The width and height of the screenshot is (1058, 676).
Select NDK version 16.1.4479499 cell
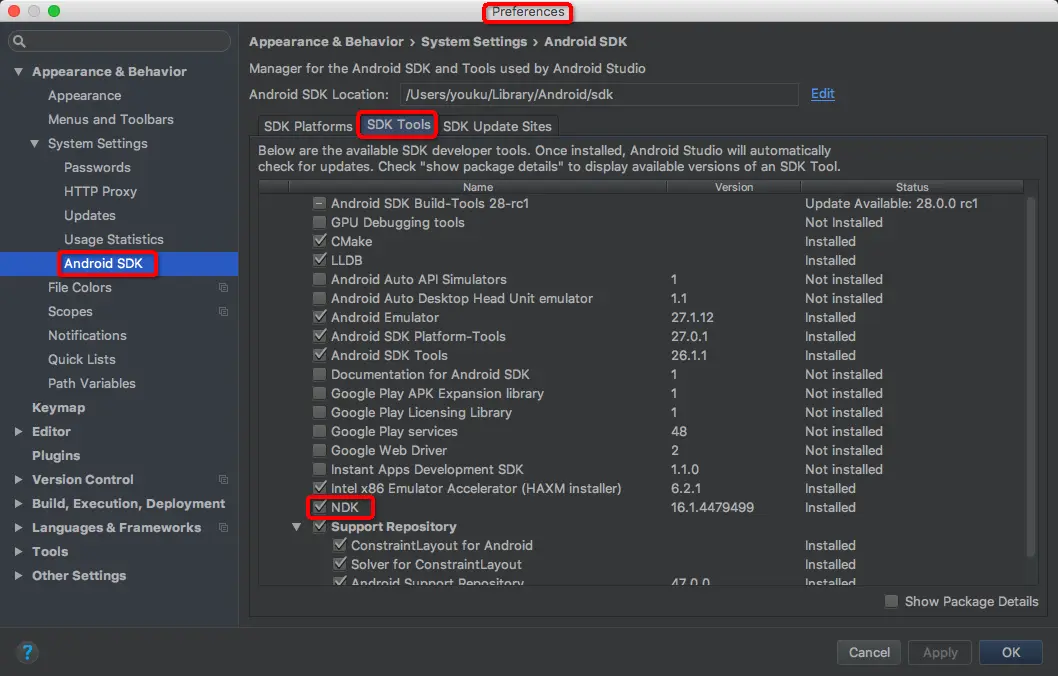712,507
